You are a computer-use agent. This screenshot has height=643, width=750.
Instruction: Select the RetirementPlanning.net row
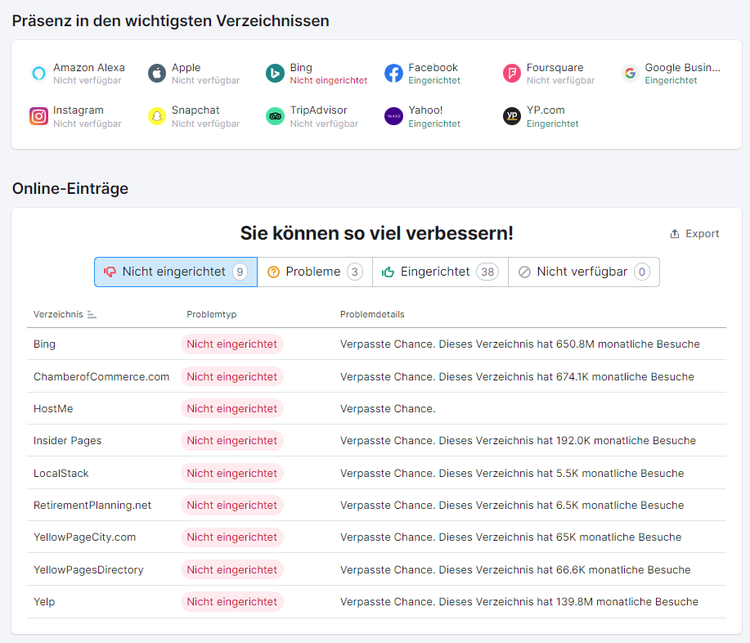pyautogui.click(x=376, y=505)
